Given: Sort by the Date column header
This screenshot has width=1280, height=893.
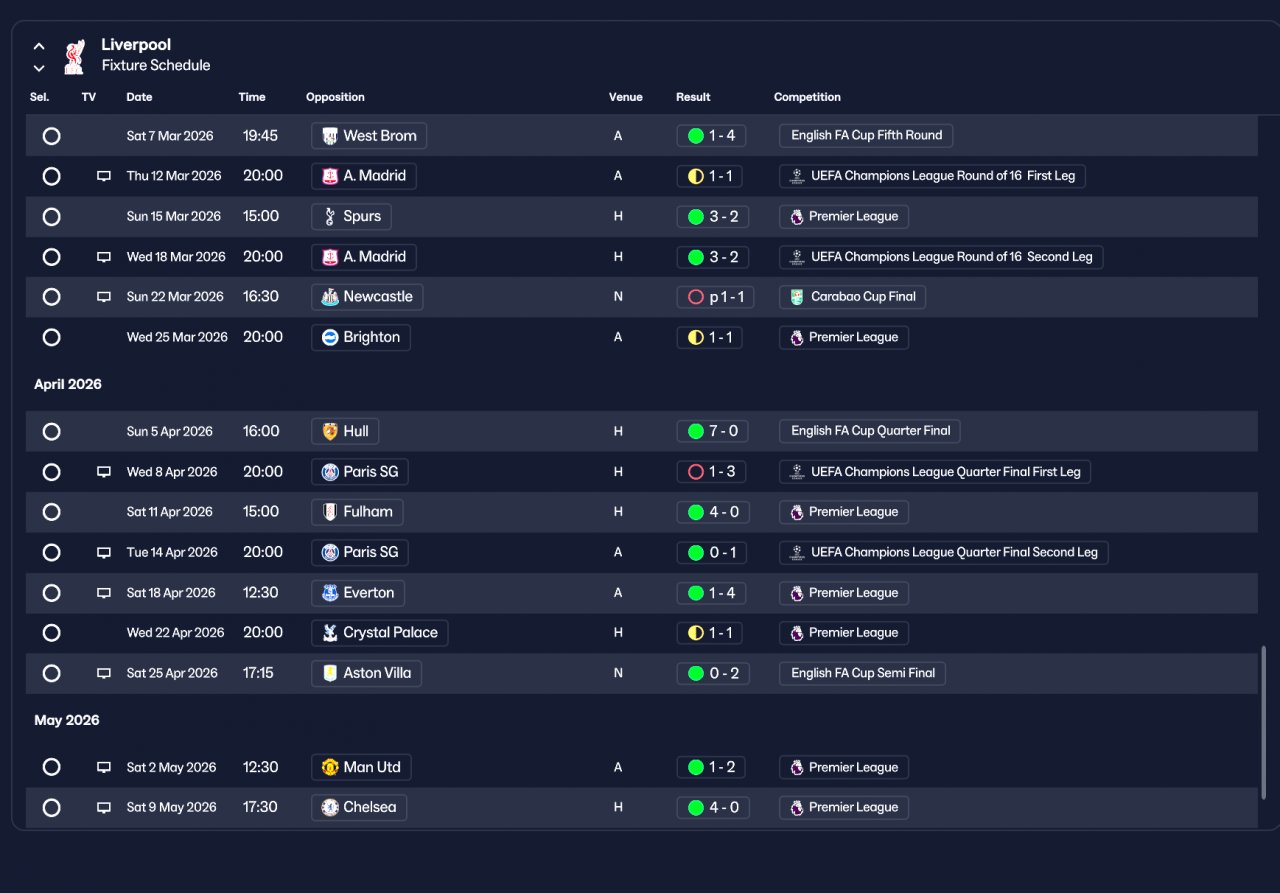Looking at the screenshot, I should tap(139, 97).
